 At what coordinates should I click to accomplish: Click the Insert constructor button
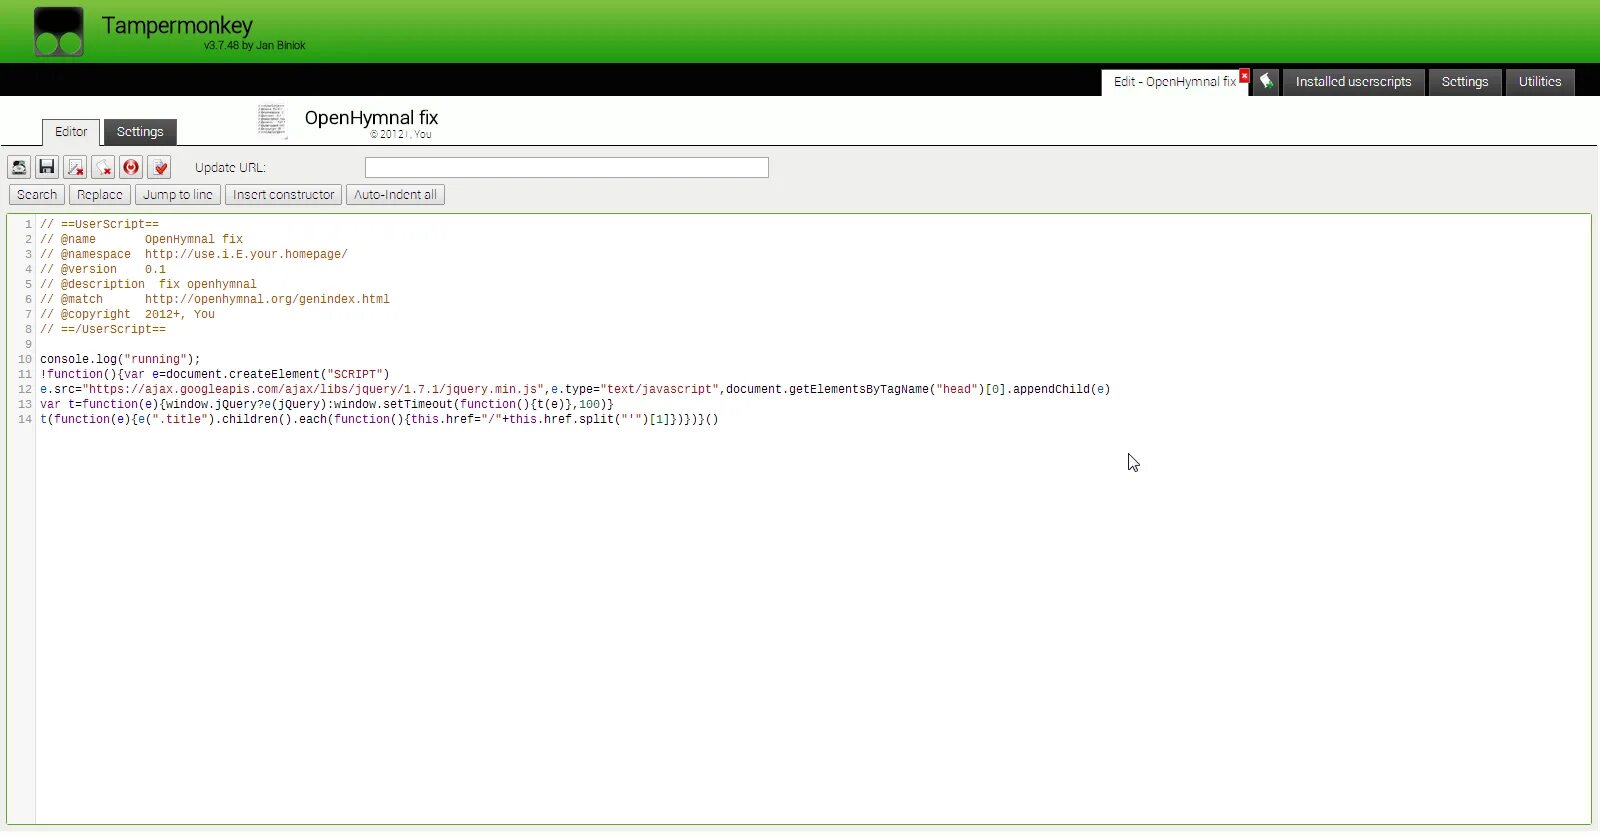pos(284,195)
